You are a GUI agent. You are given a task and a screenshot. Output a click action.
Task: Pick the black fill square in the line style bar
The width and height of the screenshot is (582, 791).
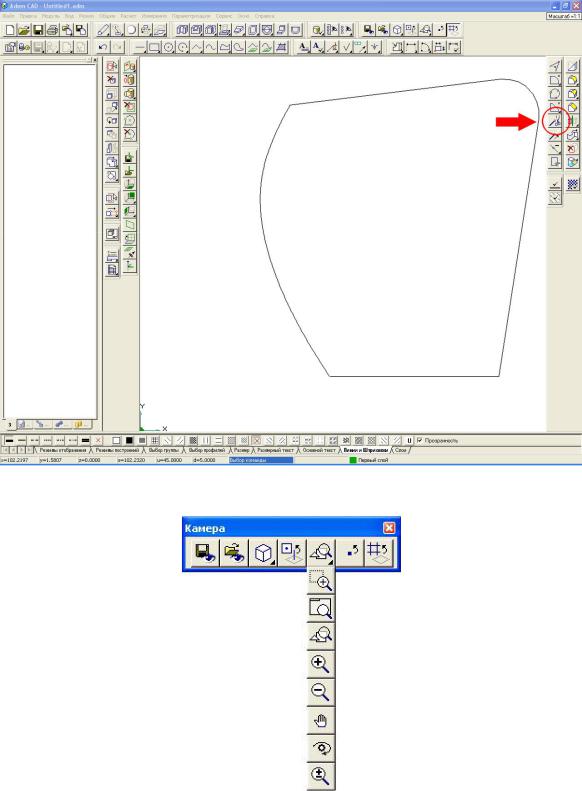click(x=129, y=440)
